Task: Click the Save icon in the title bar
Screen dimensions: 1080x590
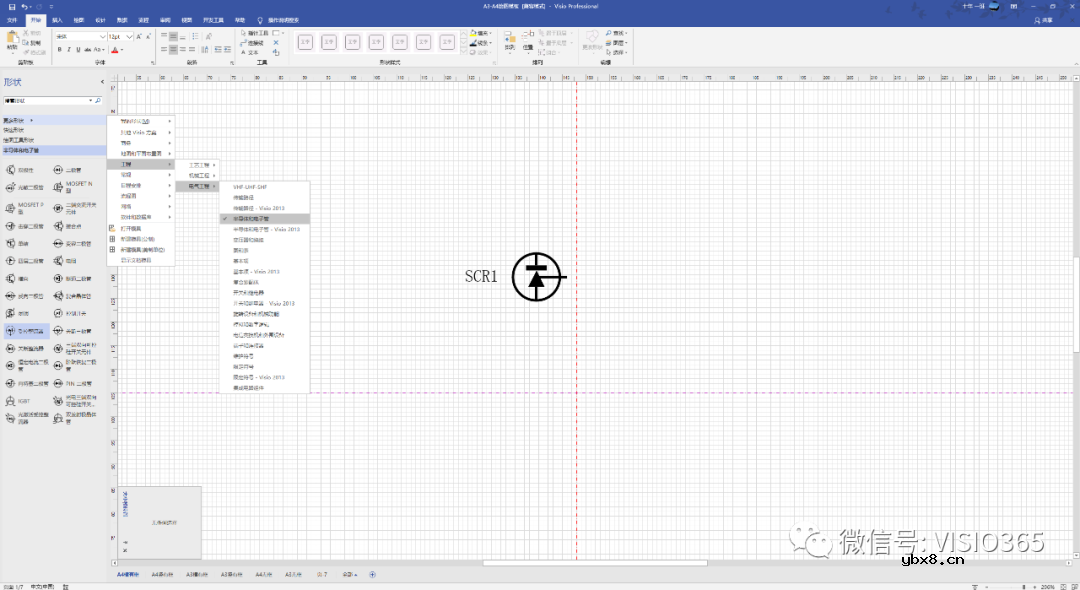Action: click(x=12, y=7)
